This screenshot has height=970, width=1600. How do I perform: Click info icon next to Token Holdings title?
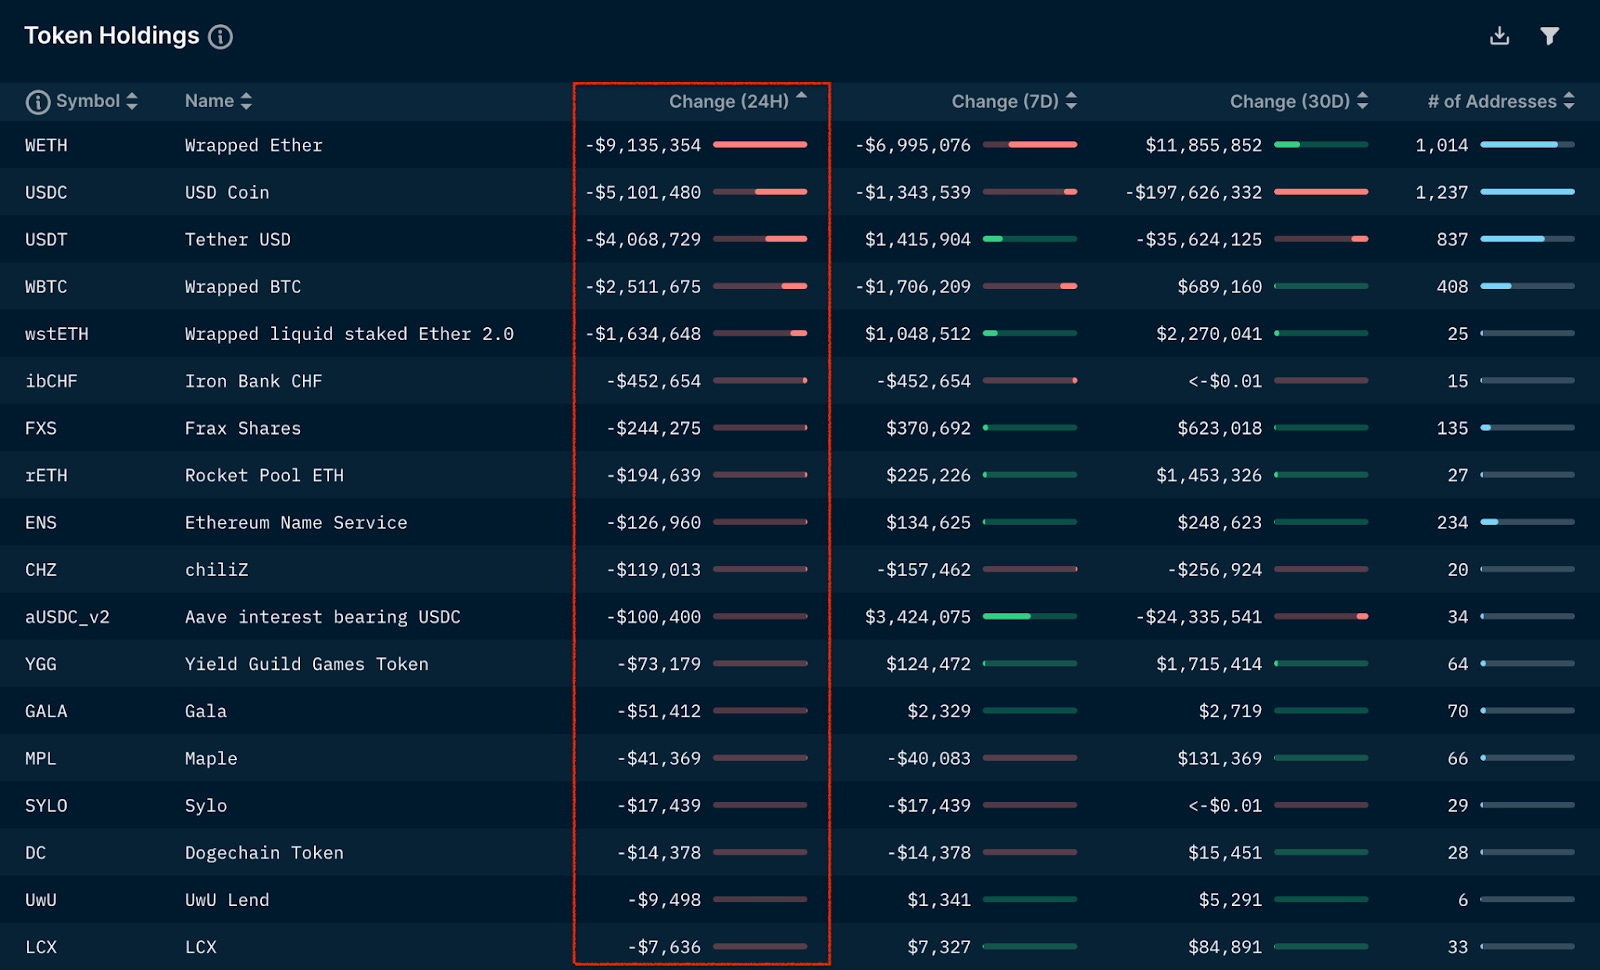(220, 37)
